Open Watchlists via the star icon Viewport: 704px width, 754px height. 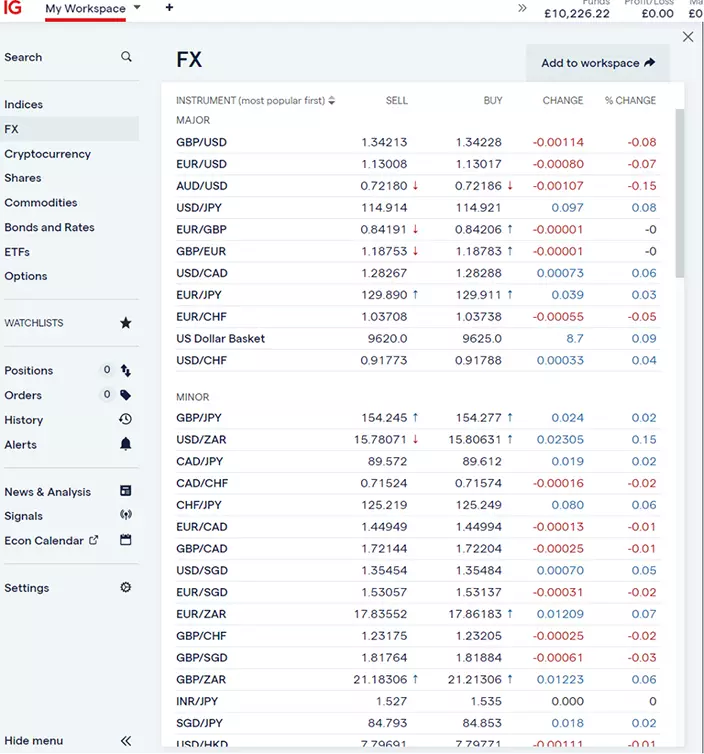(x=126, y=323)
